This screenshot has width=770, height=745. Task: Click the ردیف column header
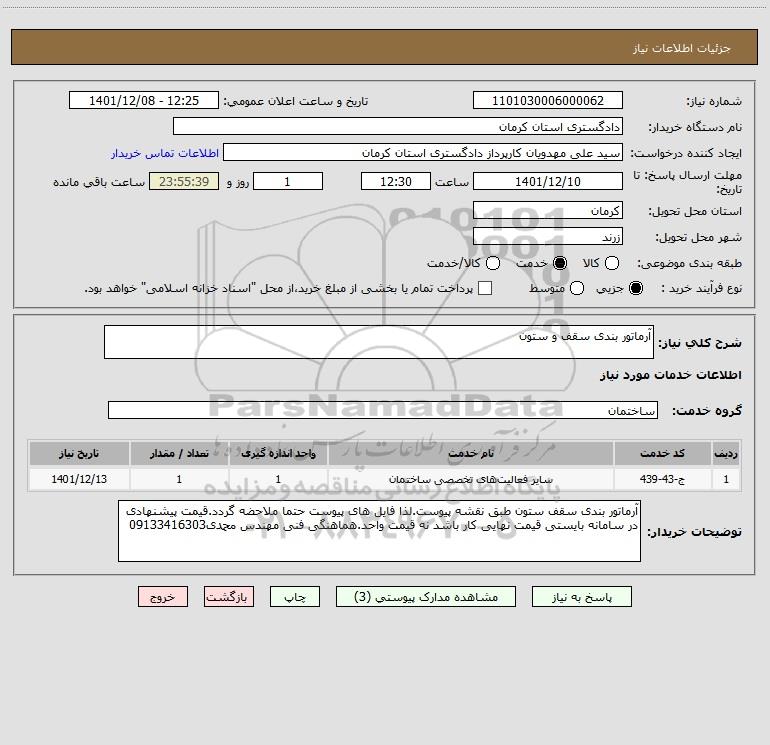point(726,453)
